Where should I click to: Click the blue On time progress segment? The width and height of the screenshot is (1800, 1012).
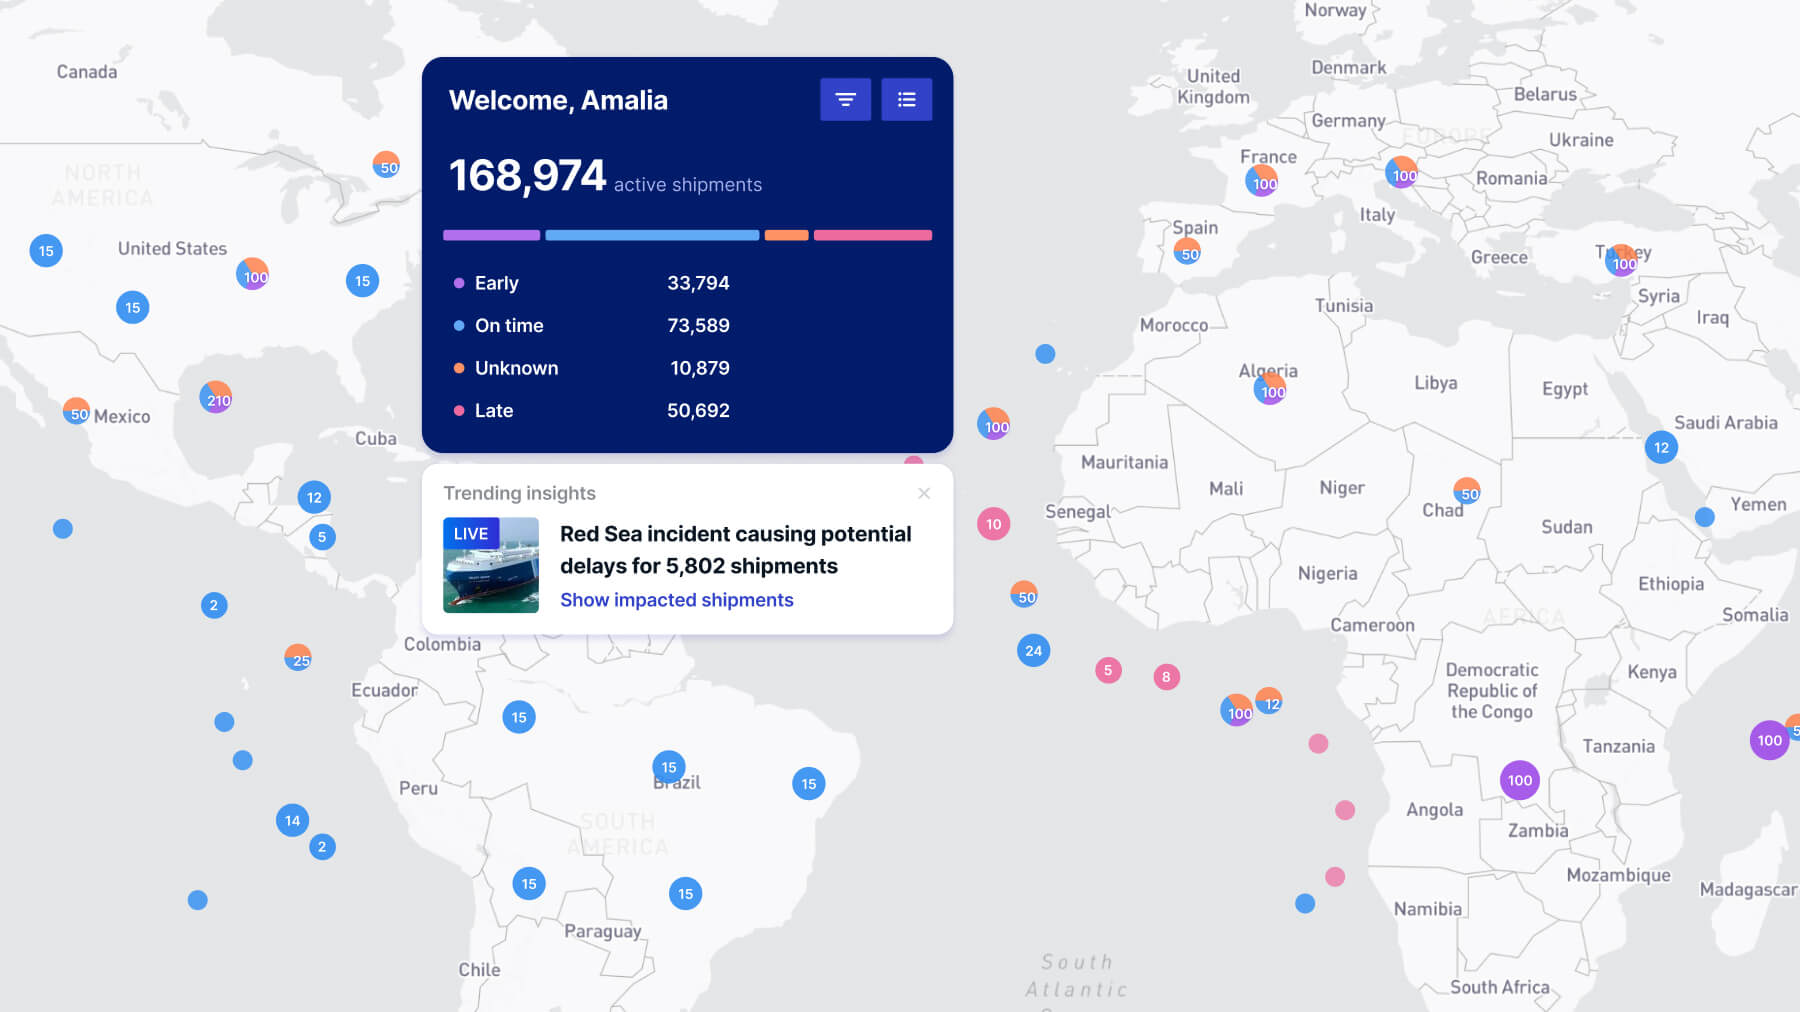tap(652, 235)
